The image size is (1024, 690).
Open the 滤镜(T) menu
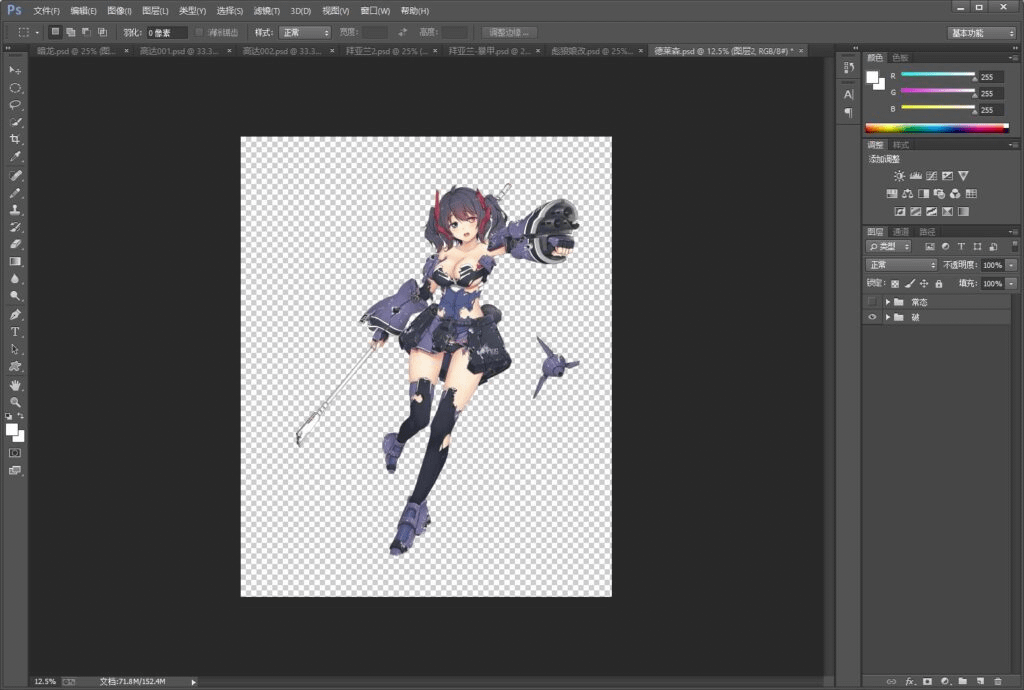(266, 10)
